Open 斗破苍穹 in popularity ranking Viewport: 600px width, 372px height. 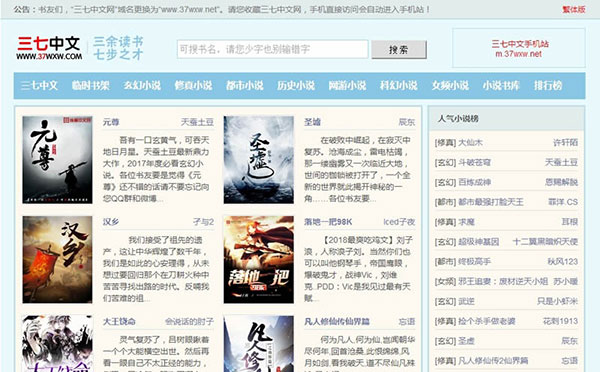click(x=474, y=163)
